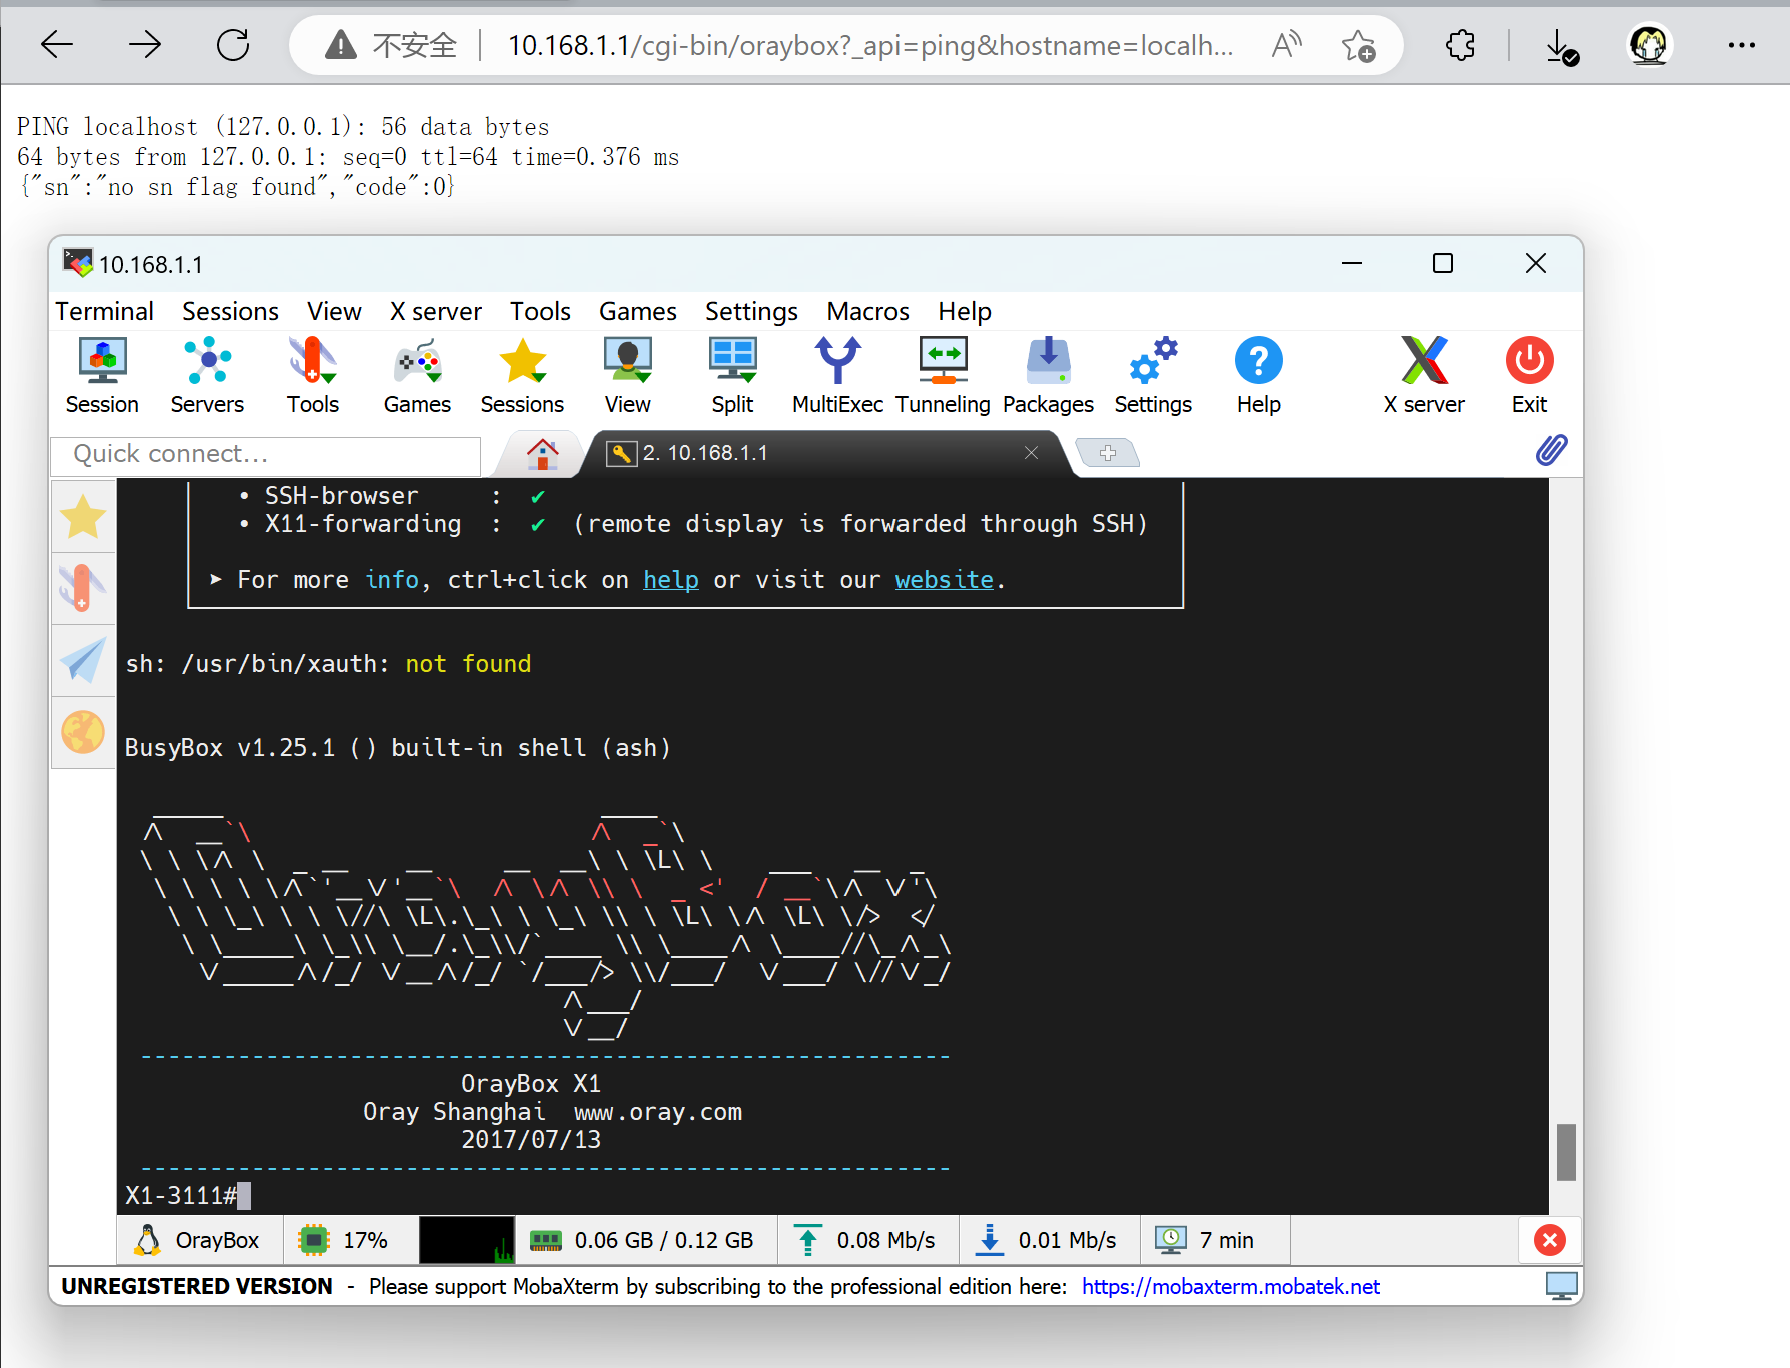The height and width of the screenshot is (1368, 1790).
Task: Open the Macros menu
Action: pos(866,311)
